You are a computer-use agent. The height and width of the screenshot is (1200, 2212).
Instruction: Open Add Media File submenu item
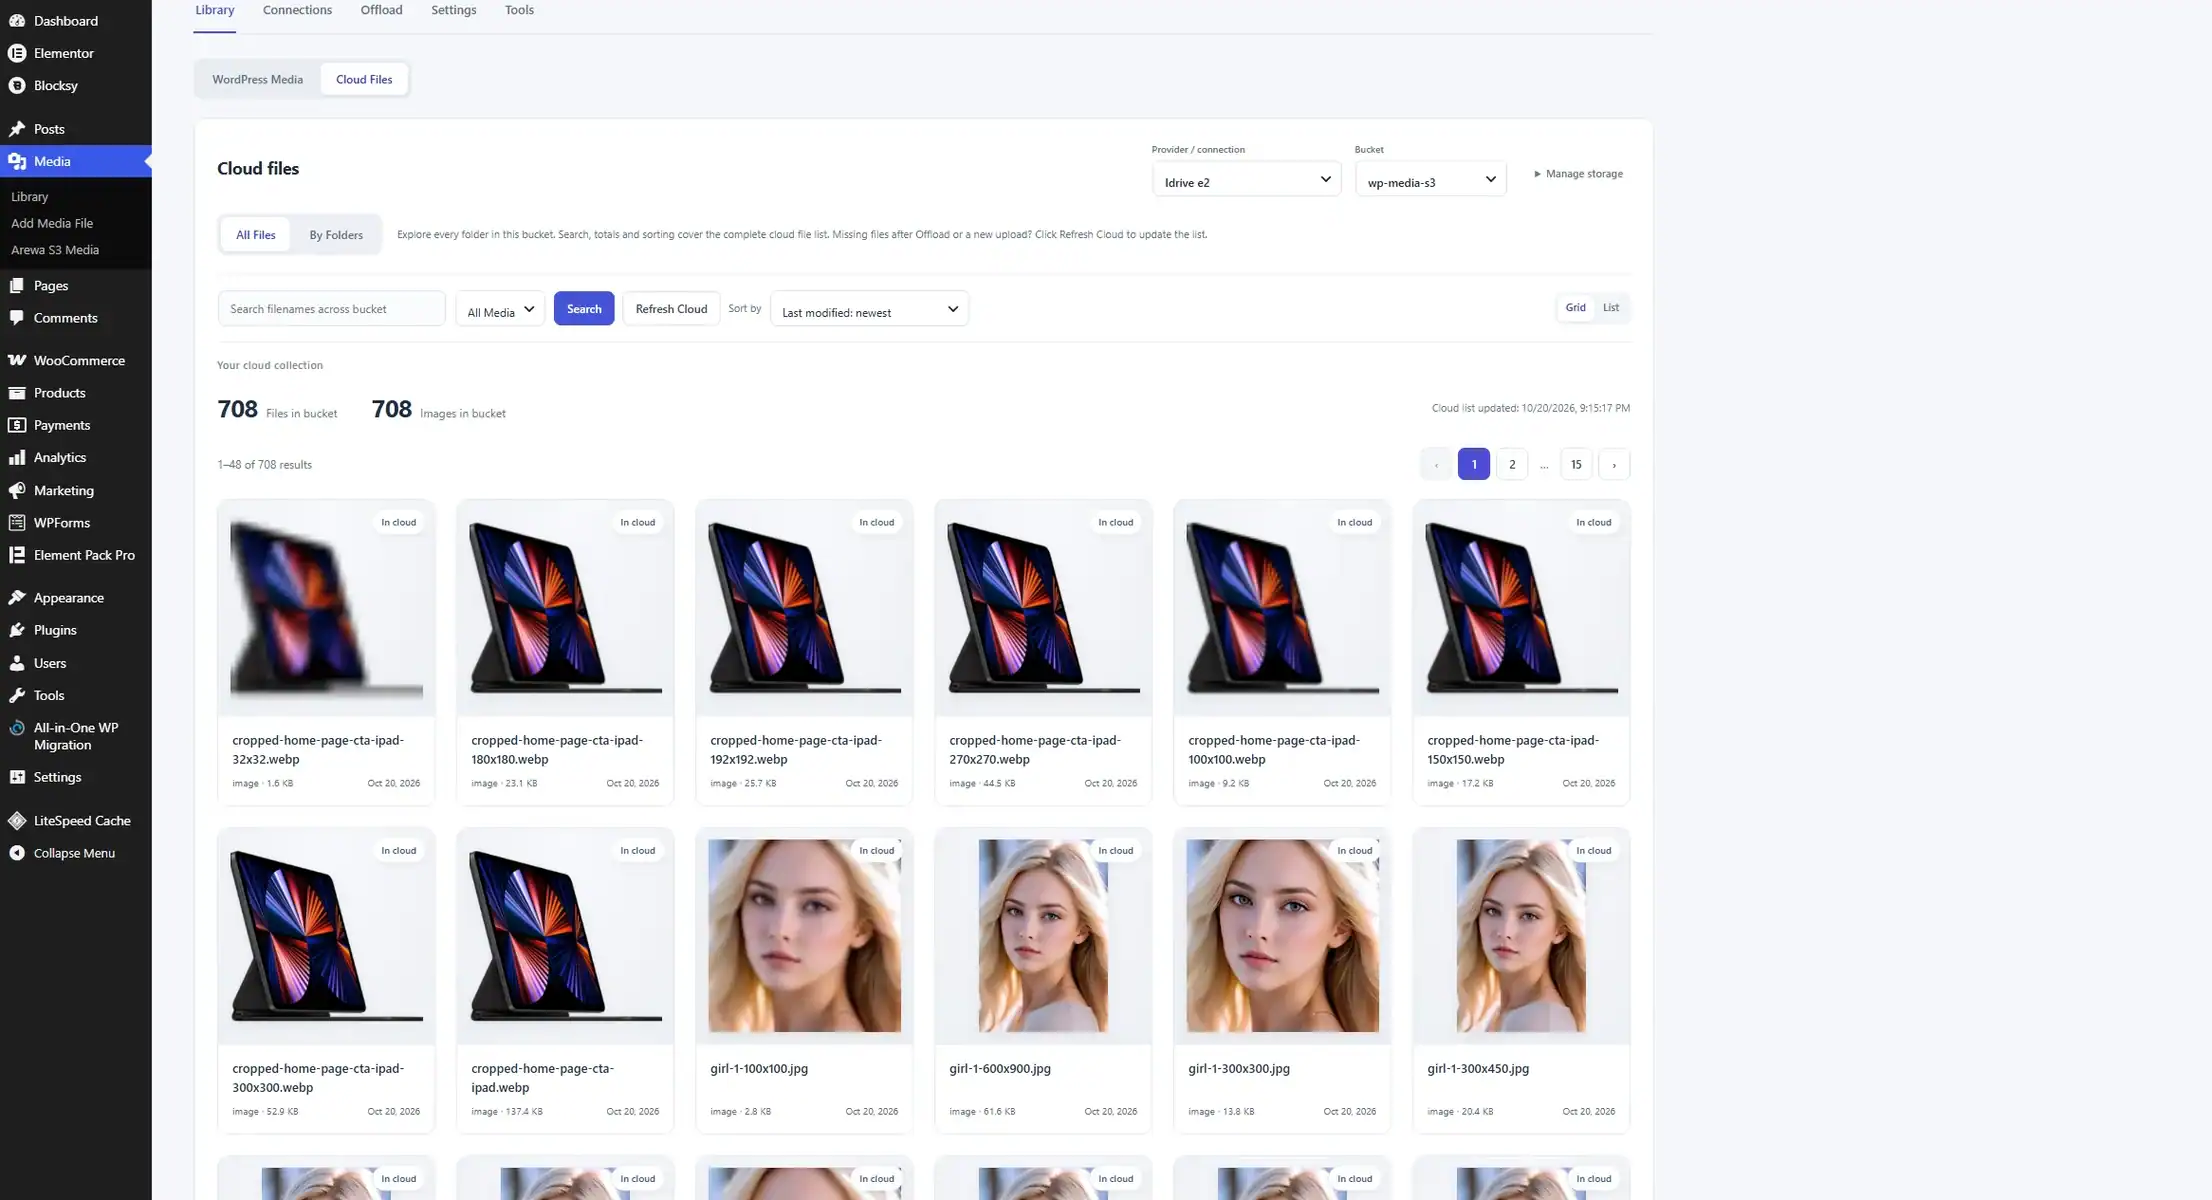(x=52, y=223)
